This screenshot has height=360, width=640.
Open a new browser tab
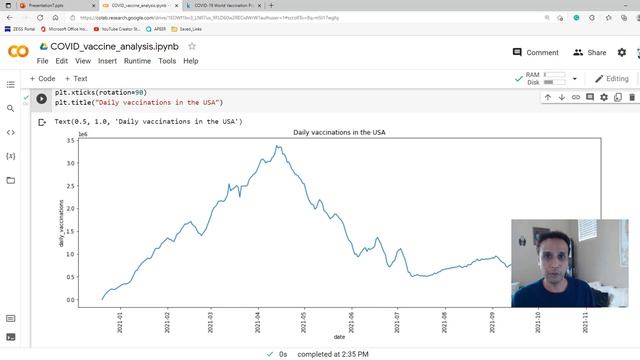click(x=271, y=5)
